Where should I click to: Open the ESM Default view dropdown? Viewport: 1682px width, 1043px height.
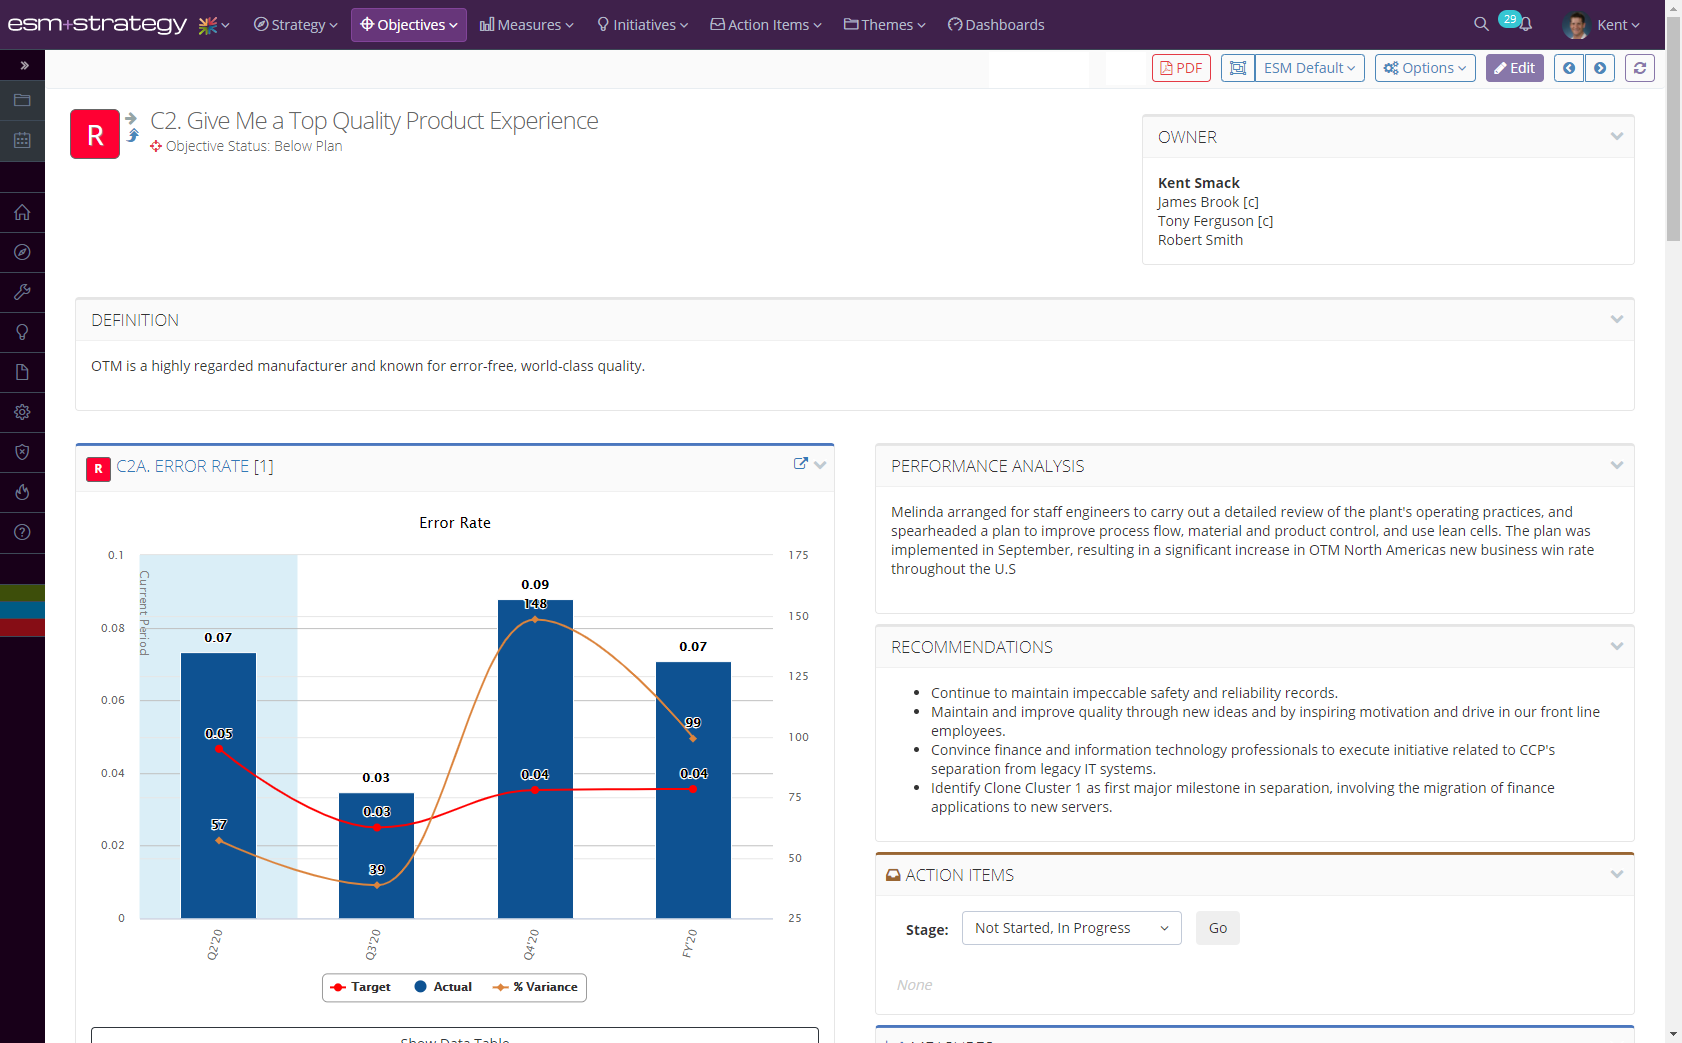pyautogui.click(x=1308, y=68)
